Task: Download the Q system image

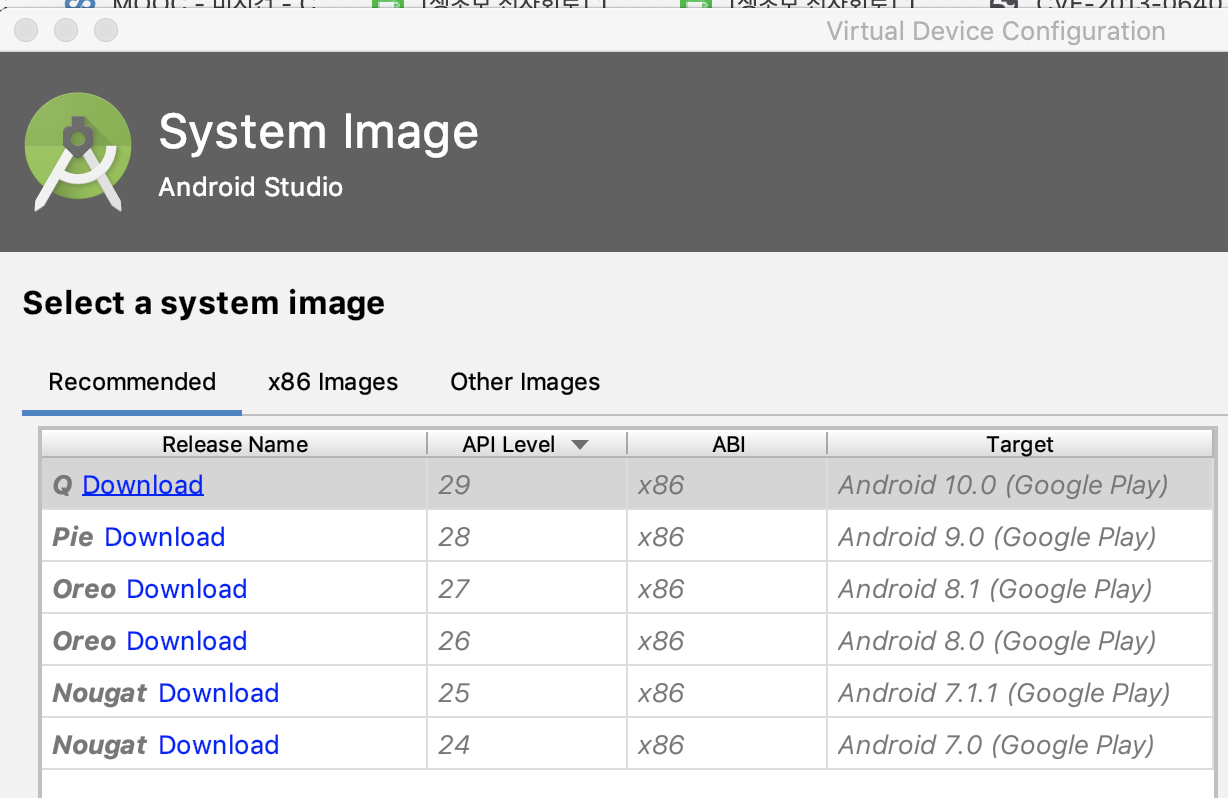Action: tap(143, 485)
